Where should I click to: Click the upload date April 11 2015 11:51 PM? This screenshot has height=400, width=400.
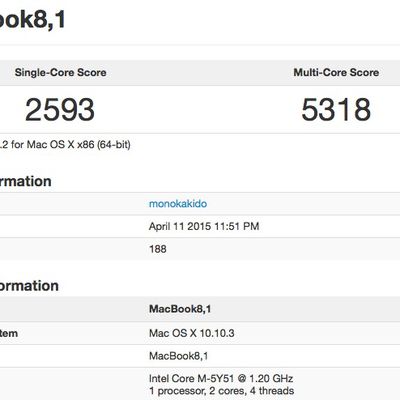[x=204, y=226]
